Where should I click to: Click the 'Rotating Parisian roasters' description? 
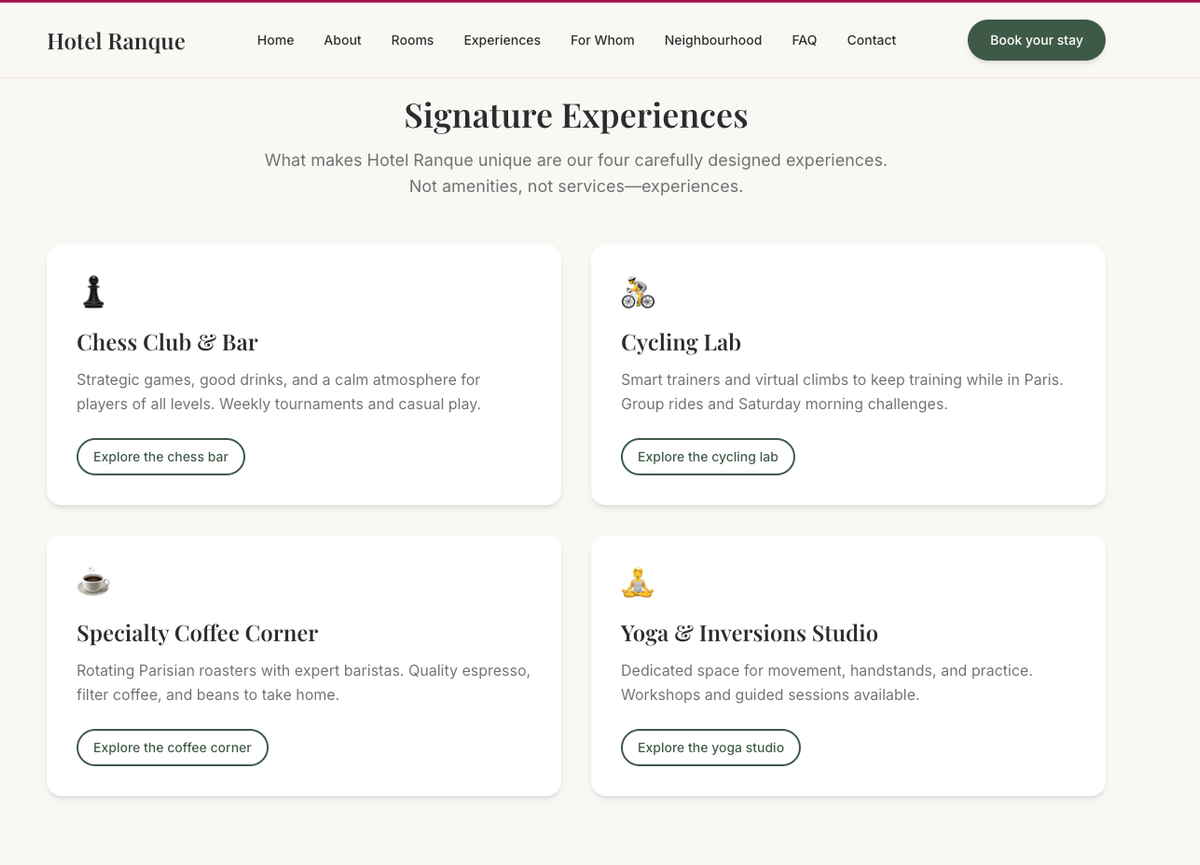pos(304,682)
